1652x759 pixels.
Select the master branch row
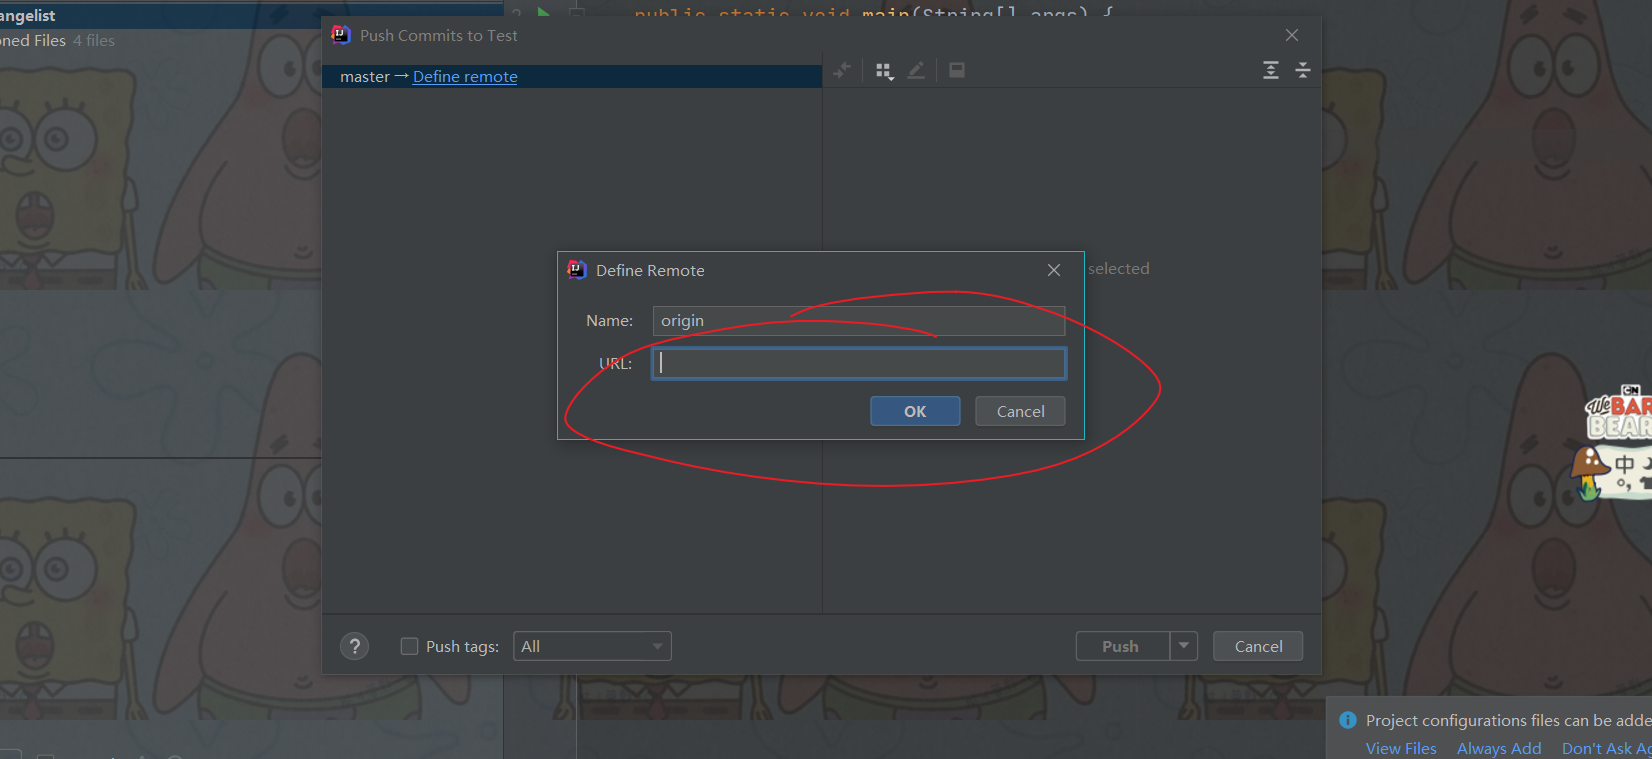[x=572, y=77]
